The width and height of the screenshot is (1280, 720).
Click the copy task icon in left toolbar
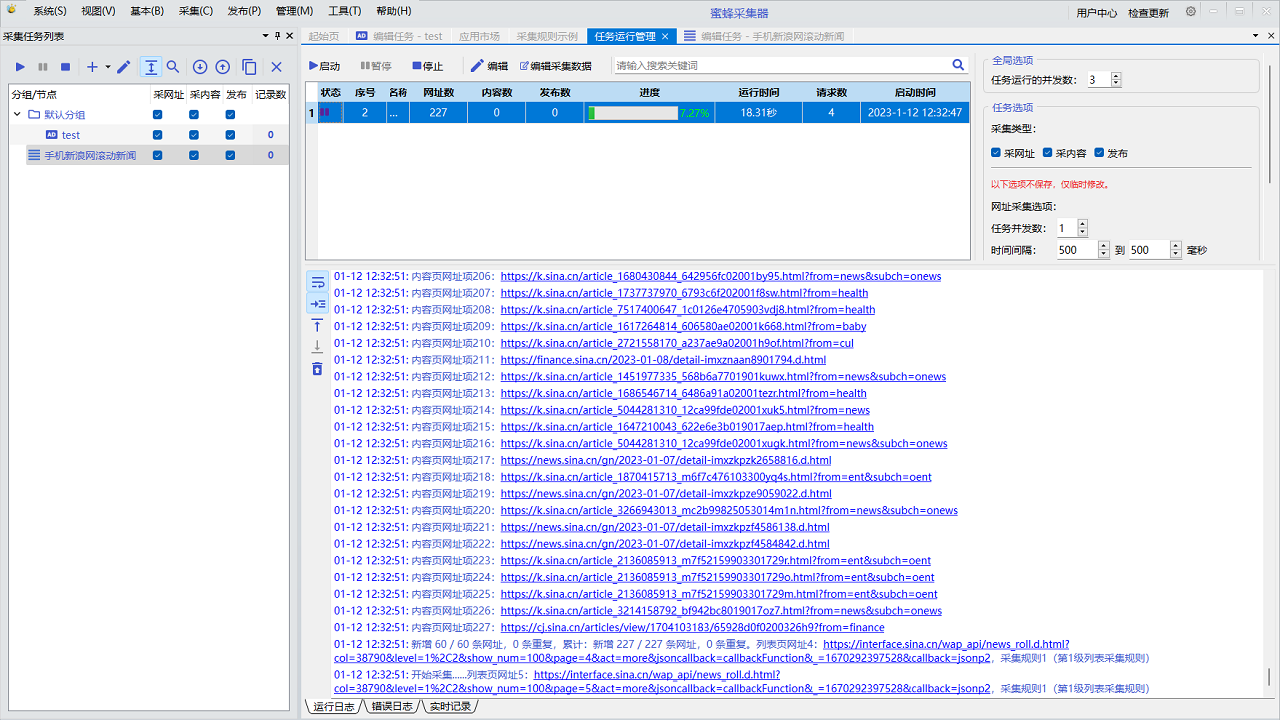249,67
